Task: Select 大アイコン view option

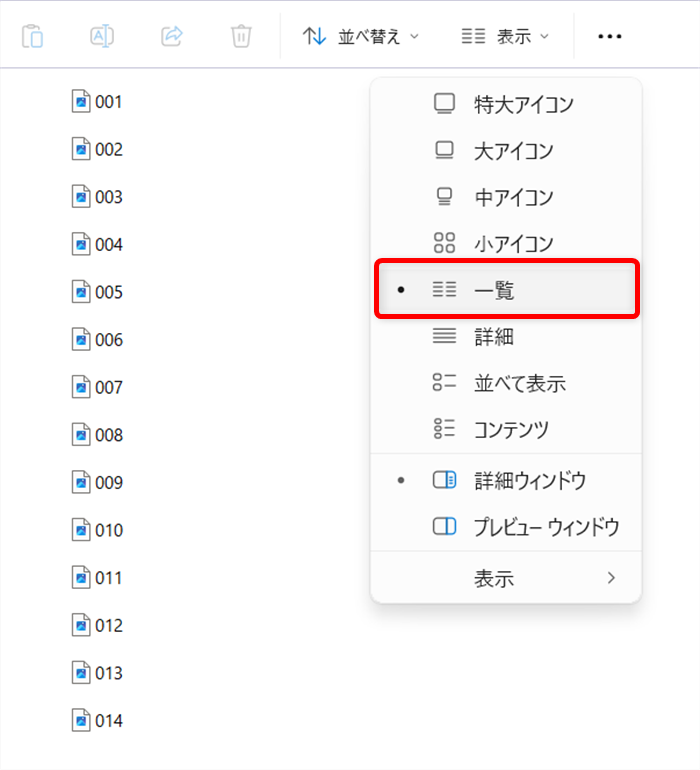Action: [x=506, y=150]
